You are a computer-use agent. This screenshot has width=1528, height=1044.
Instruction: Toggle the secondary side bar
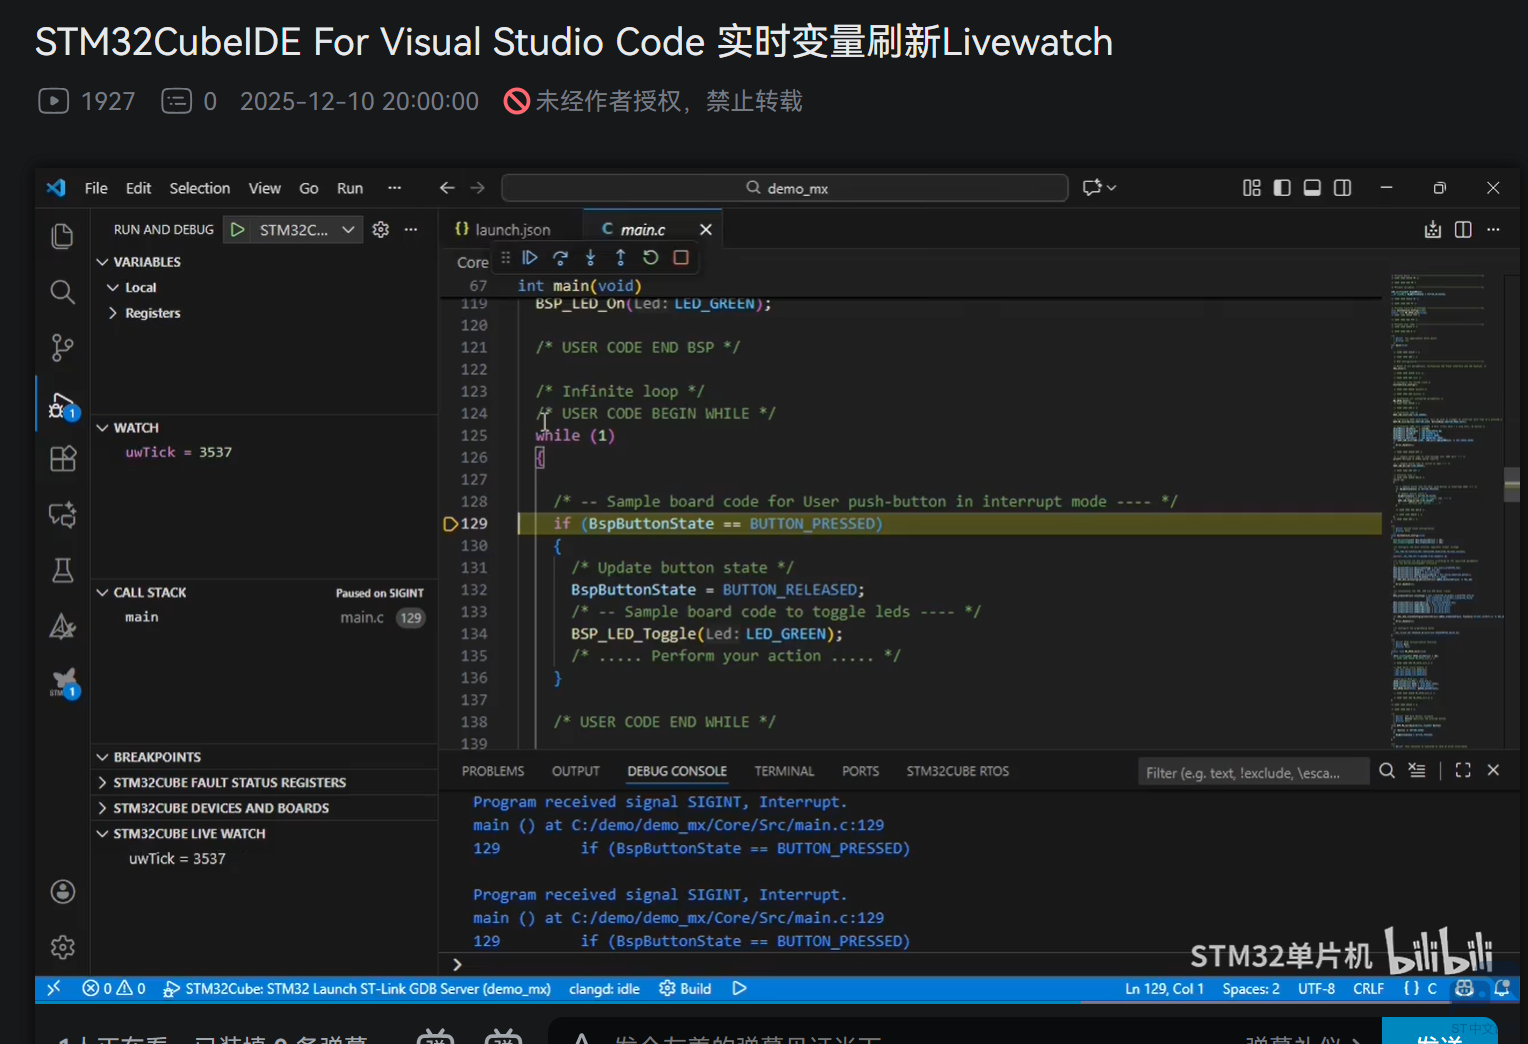(x=1342, y=188)
